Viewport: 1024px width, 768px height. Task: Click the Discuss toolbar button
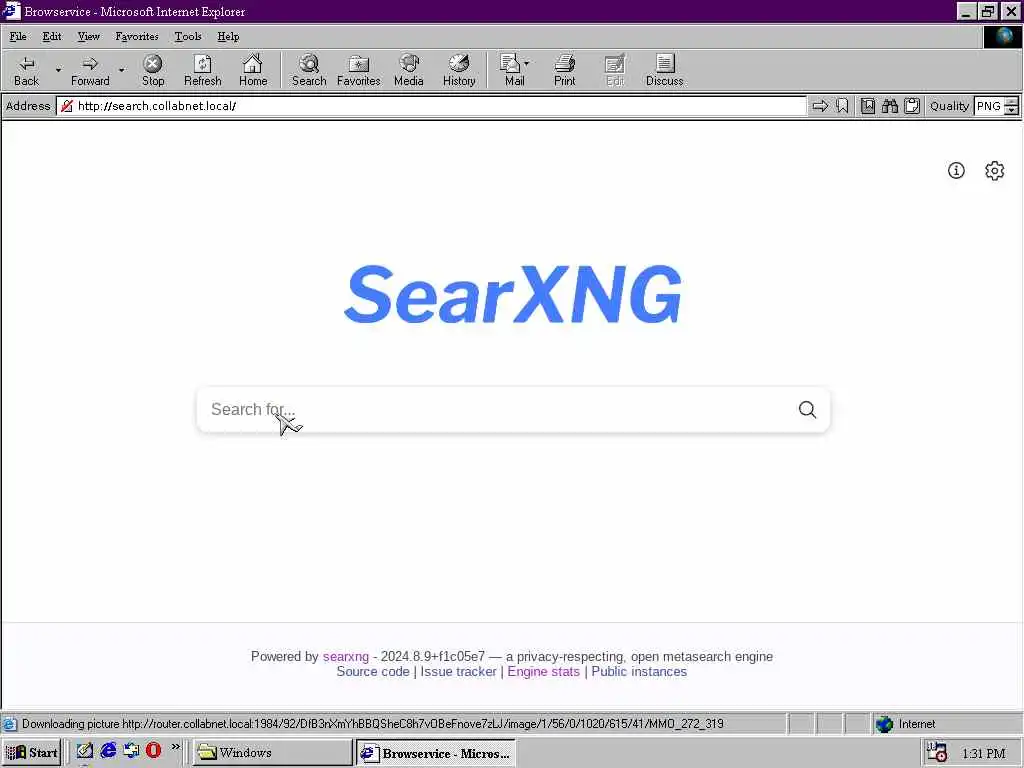(x=665, y=71)
